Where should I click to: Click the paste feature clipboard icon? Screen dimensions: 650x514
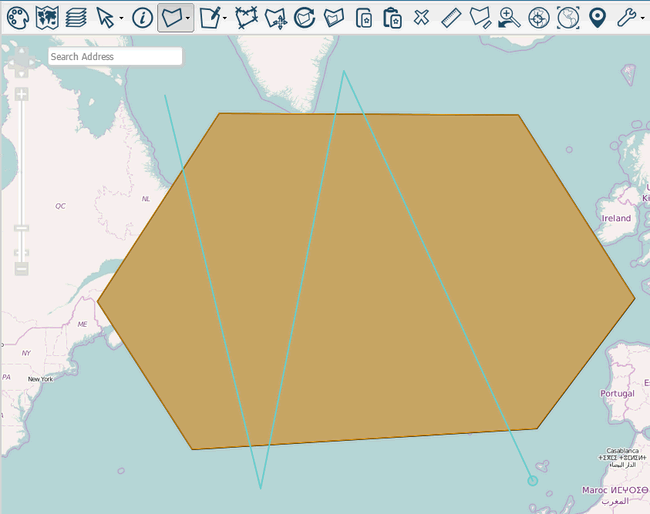point(392,17)
